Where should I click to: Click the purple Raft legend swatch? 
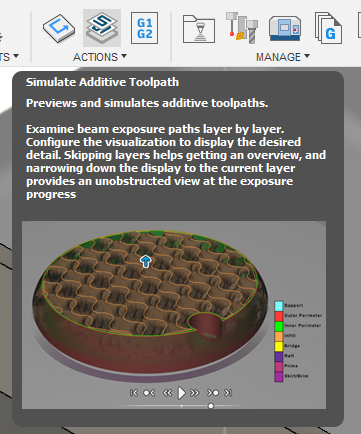[x=279, y=356]
